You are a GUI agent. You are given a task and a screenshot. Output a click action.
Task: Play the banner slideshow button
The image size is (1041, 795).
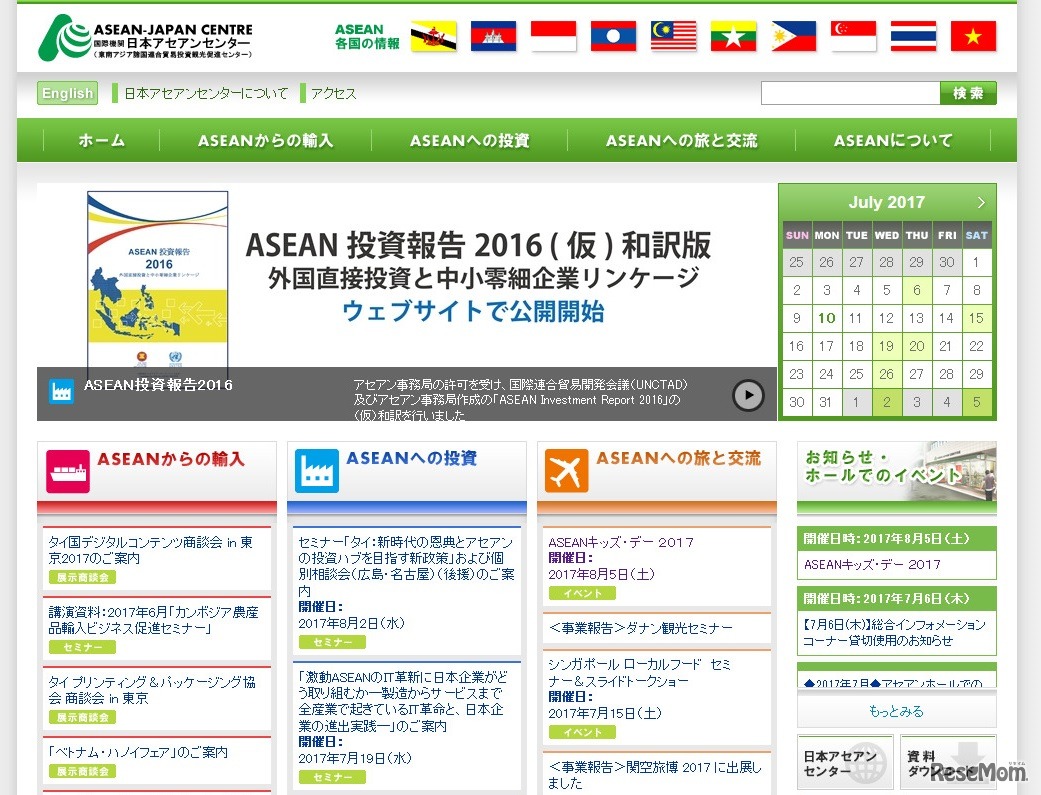coord(748,395)
